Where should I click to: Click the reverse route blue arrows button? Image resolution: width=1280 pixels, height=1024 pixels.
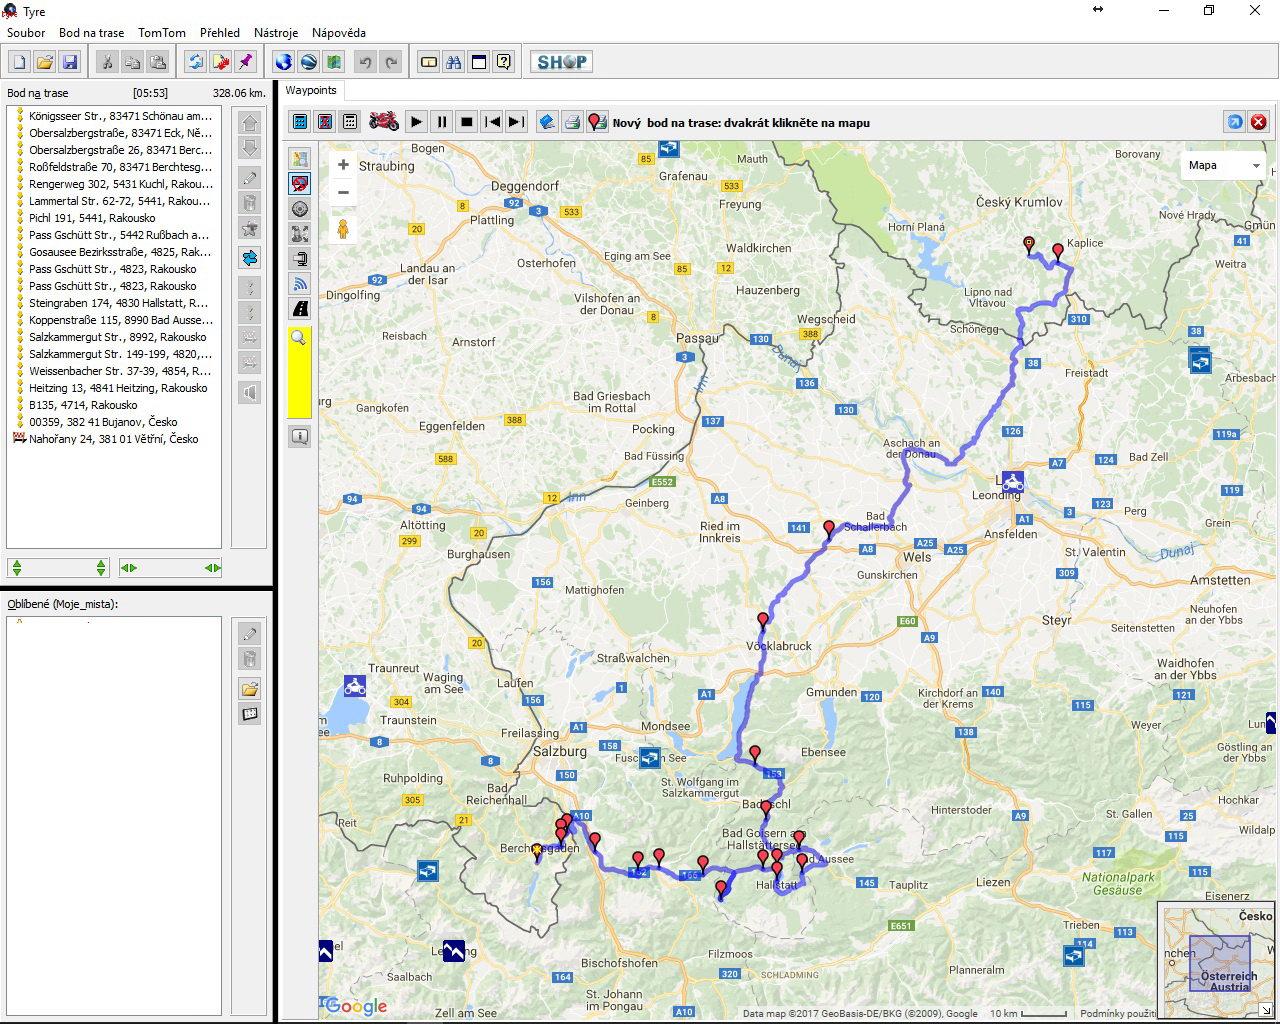click(x=195, y=62)
